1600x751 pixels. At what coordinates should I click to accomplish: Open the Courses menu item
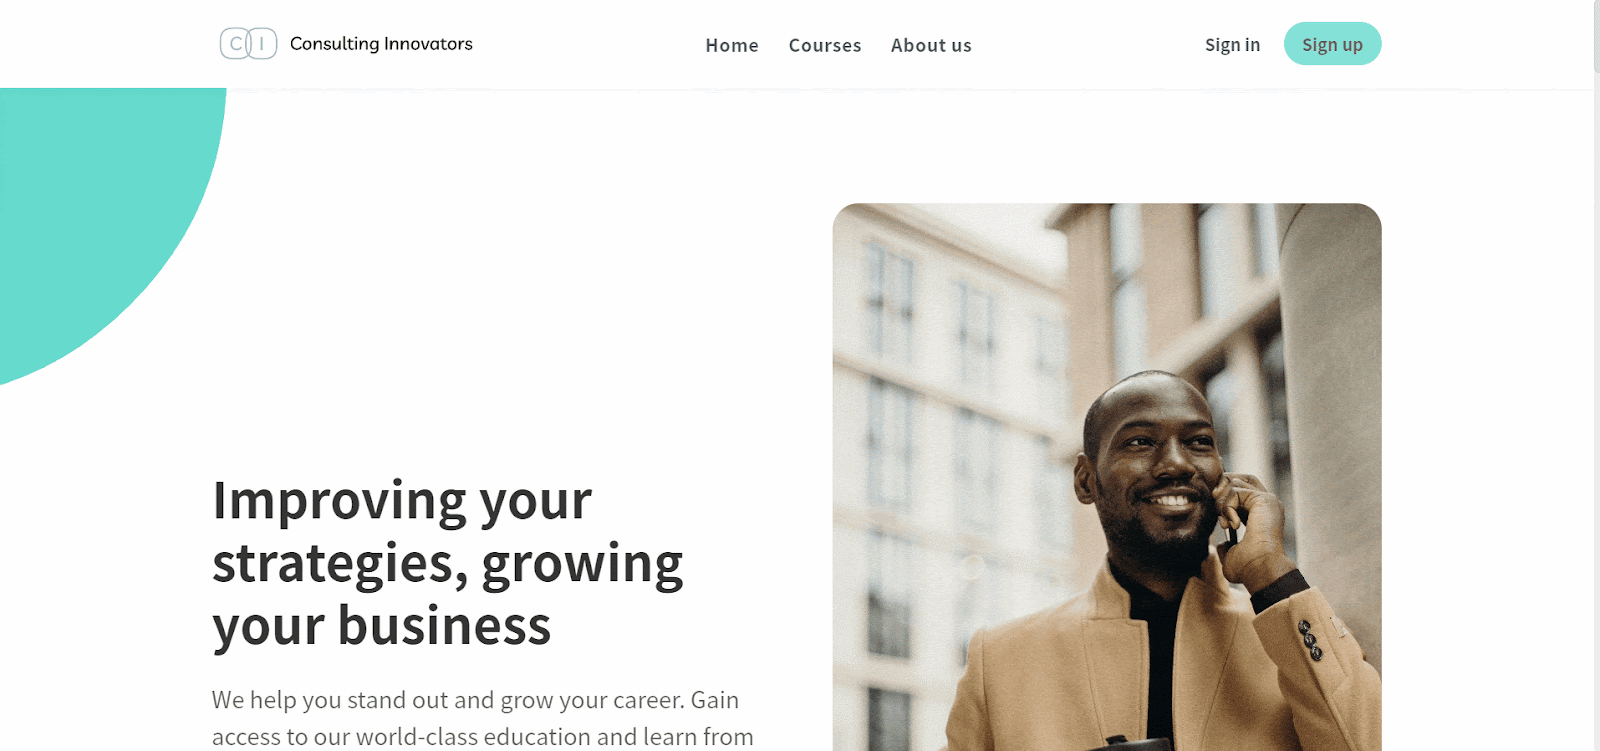(x=825, y=45)
